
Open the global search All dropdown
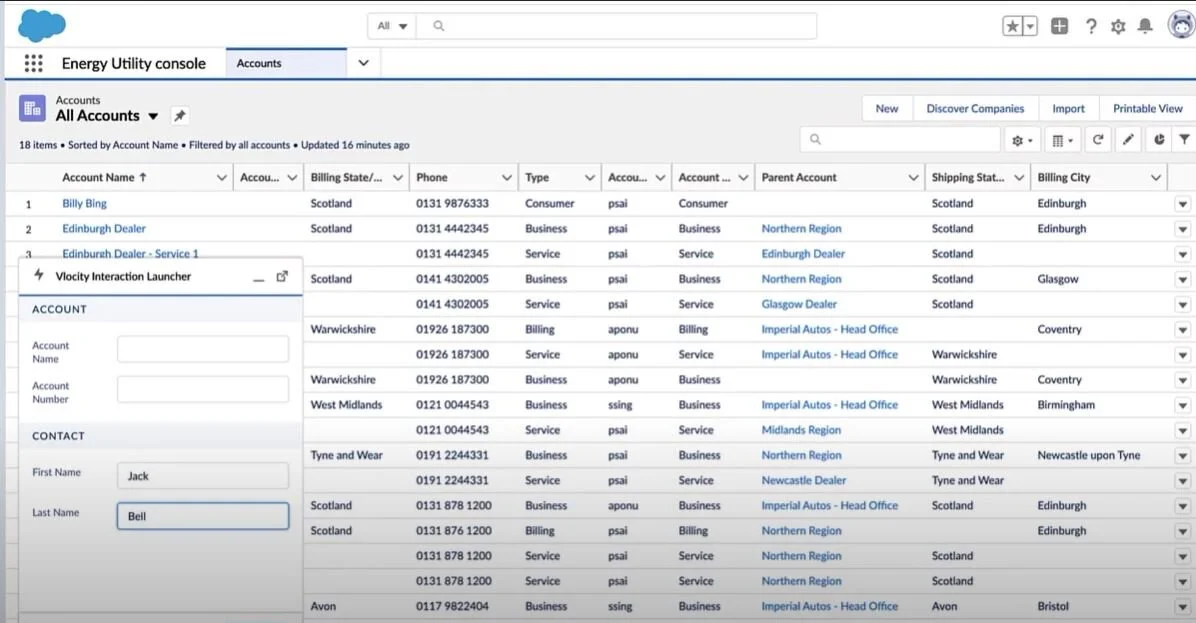[392, 26]
